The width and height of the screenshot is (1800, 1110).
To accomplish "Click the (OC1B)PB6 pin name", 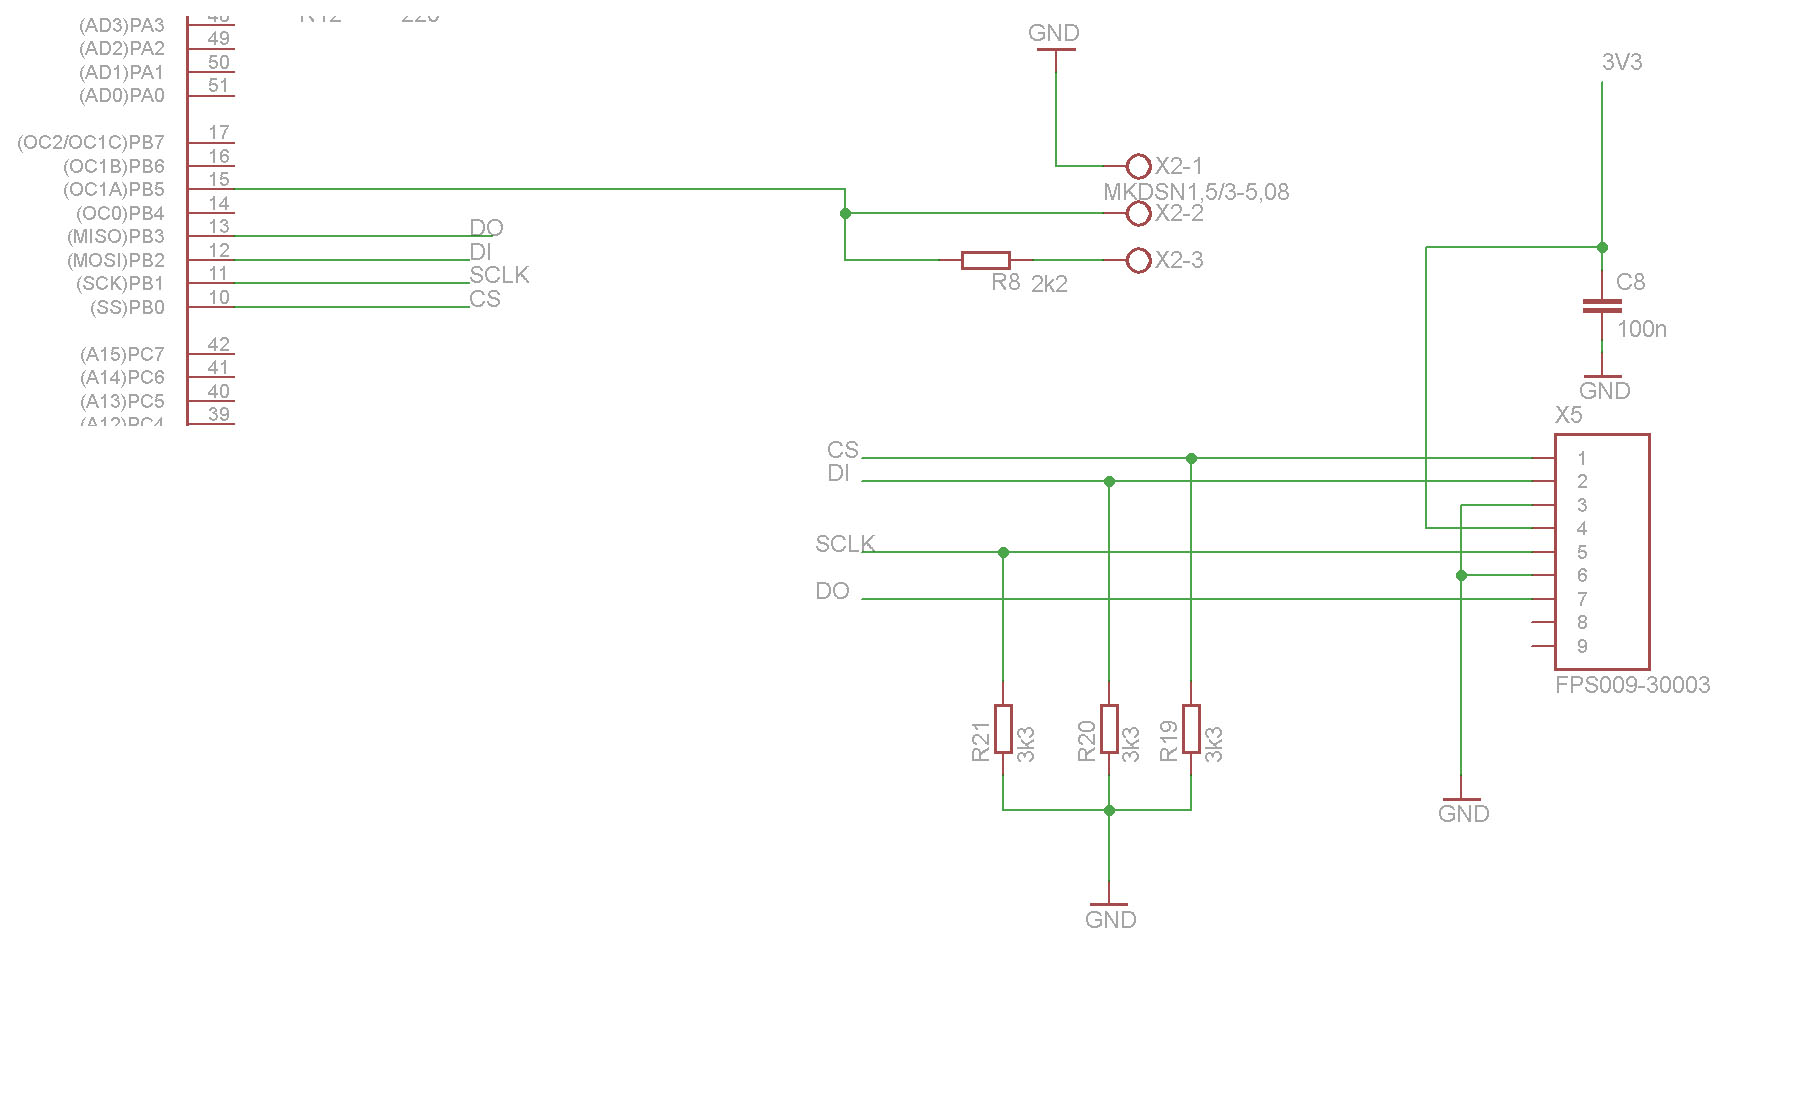I will (x=114, y=166).
